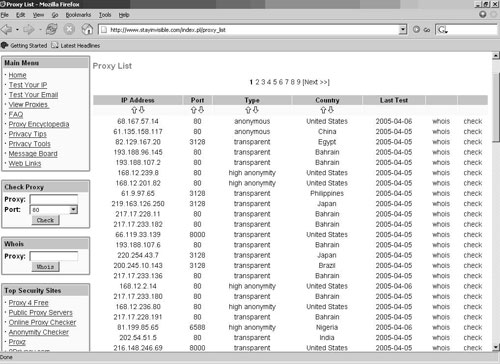Click the Google search engine icon

pos(442,30)
